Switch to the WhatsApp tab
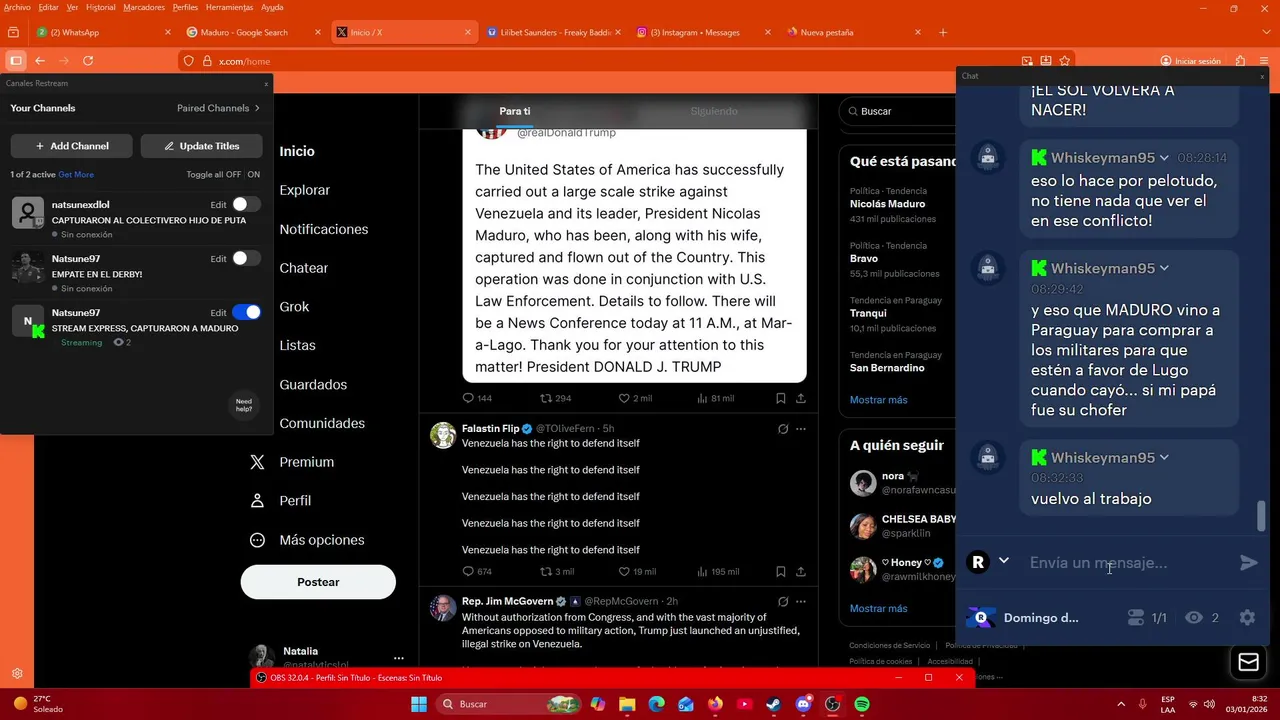 tap(104, 32)
